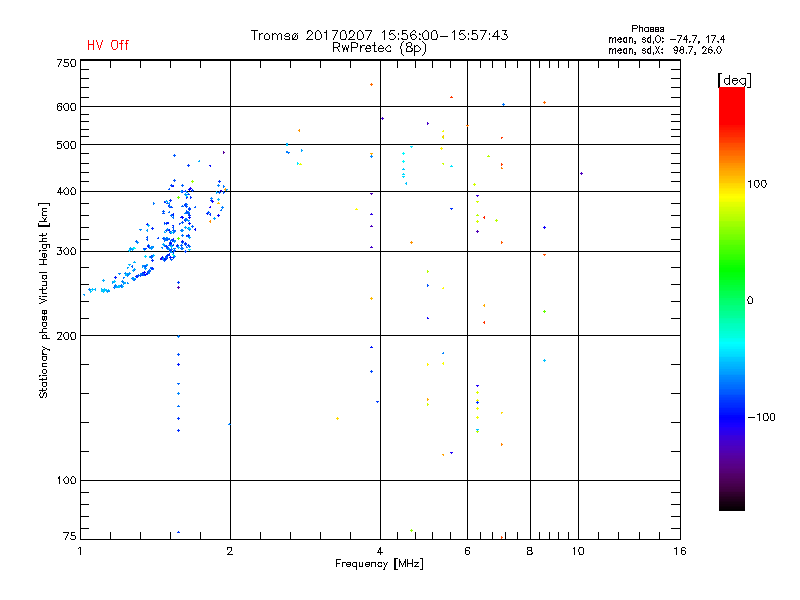This screenshot has height=600, width=800.
Task: Click the RwPretec (8p) subtitle
Action: [379, 48]
